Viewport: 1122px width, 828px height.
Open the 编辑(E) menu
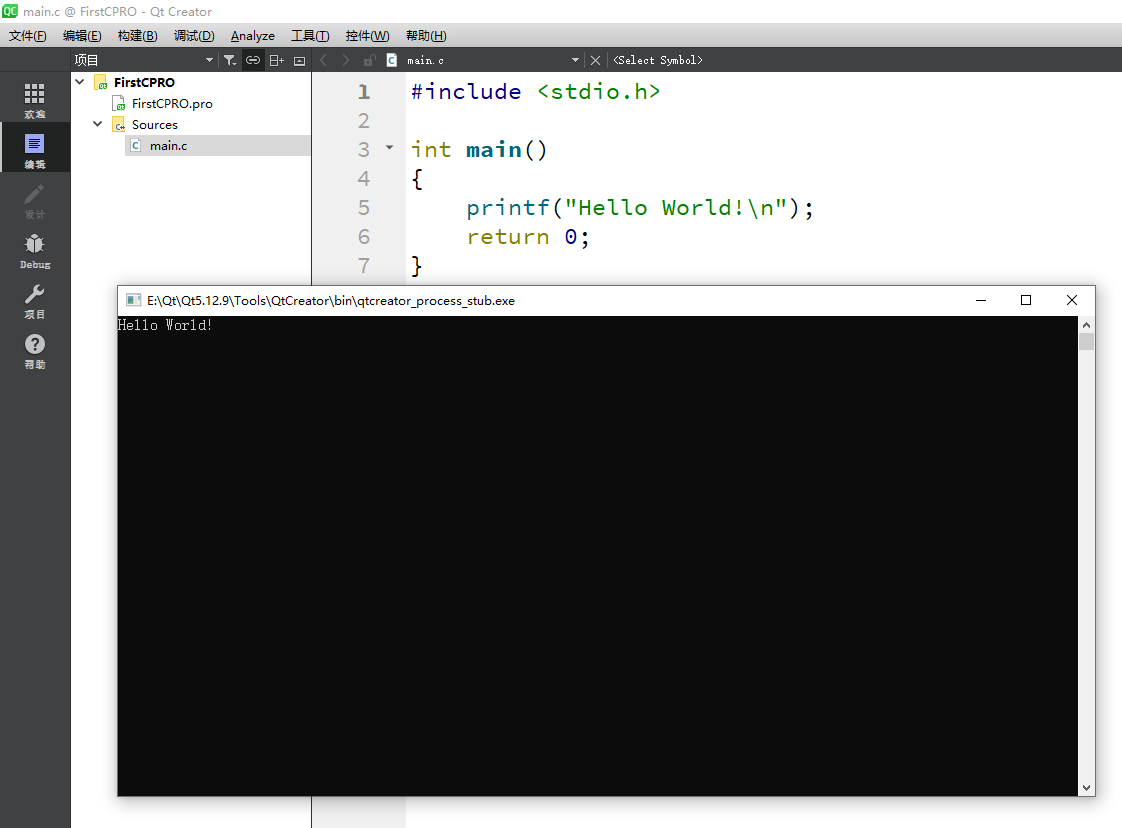coord(82,36)
